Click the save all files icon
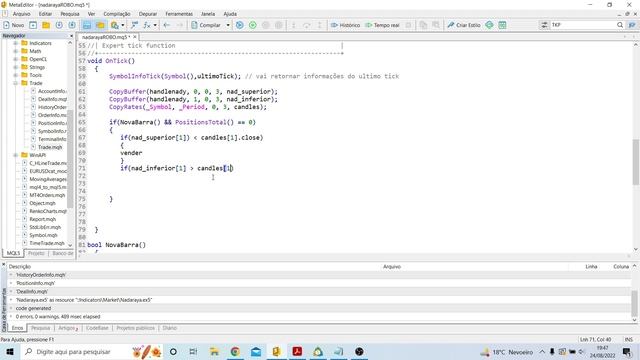640x360 pixels. [72, 25]
